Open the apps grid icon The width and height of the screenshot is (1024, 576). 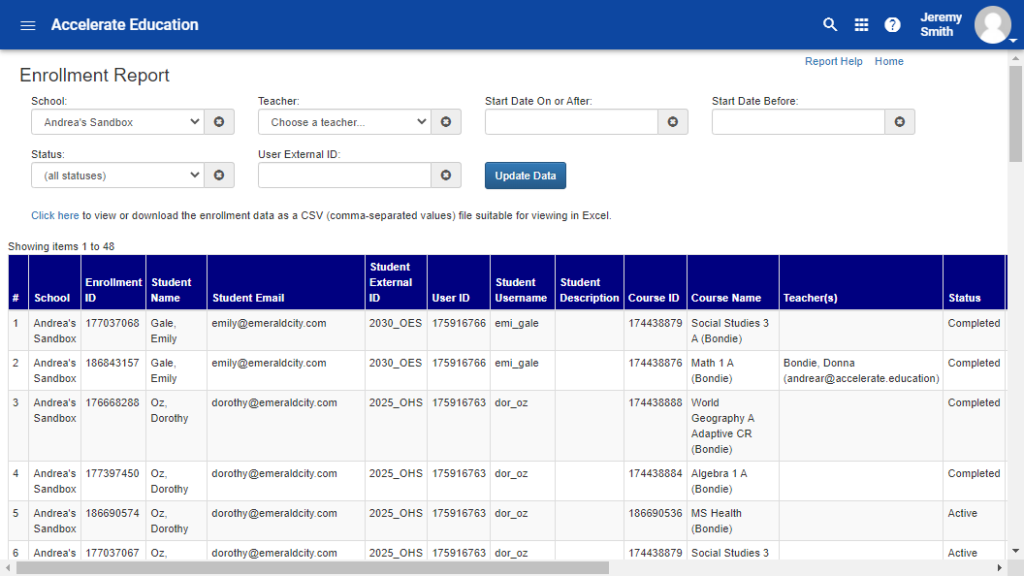(861, 25)
